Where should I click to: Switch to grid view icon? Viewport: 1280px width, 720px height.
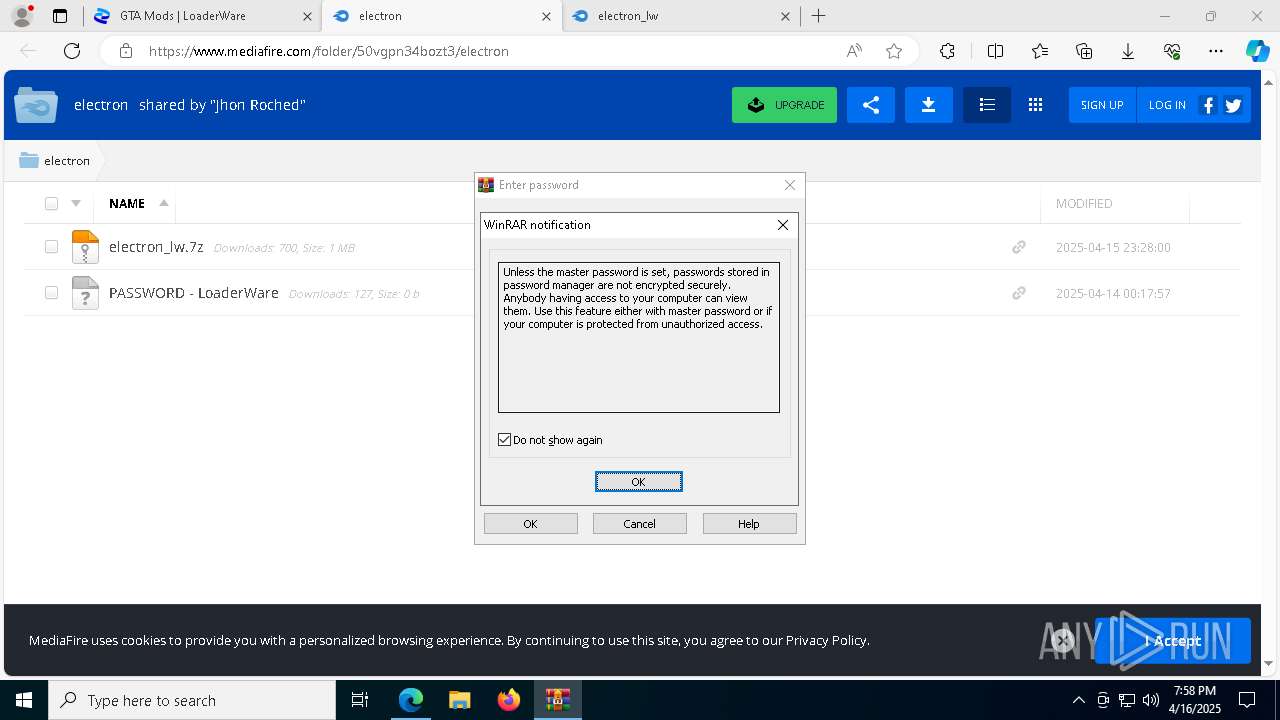[1035, 105]
